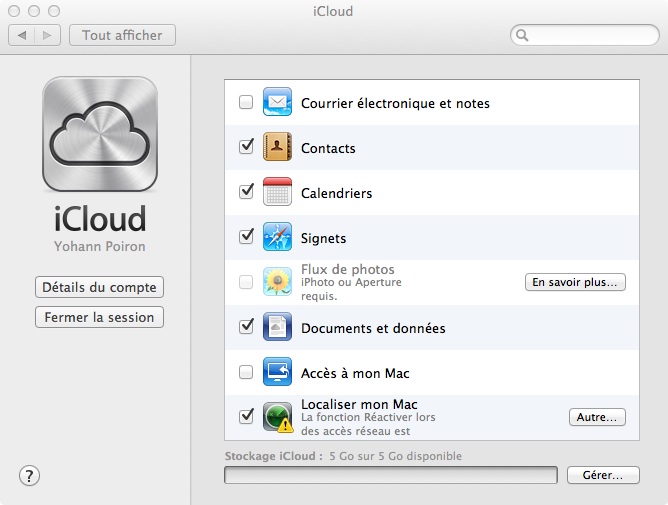Image resolution: width=668 pixels, height=505 pixels.
Task: Click the Mail icon for Courrier électronique et notes
Action: (277, 103)
